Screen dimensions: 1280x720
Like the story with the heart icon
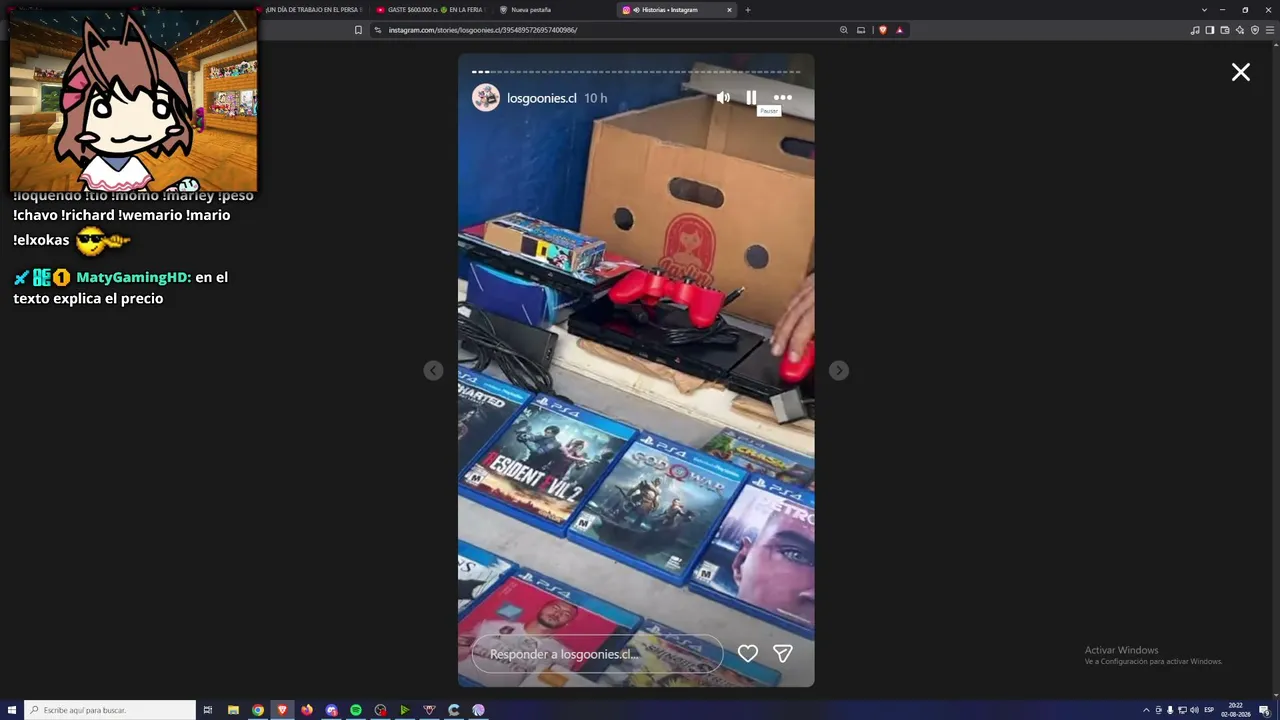click(x=748, y=654)
